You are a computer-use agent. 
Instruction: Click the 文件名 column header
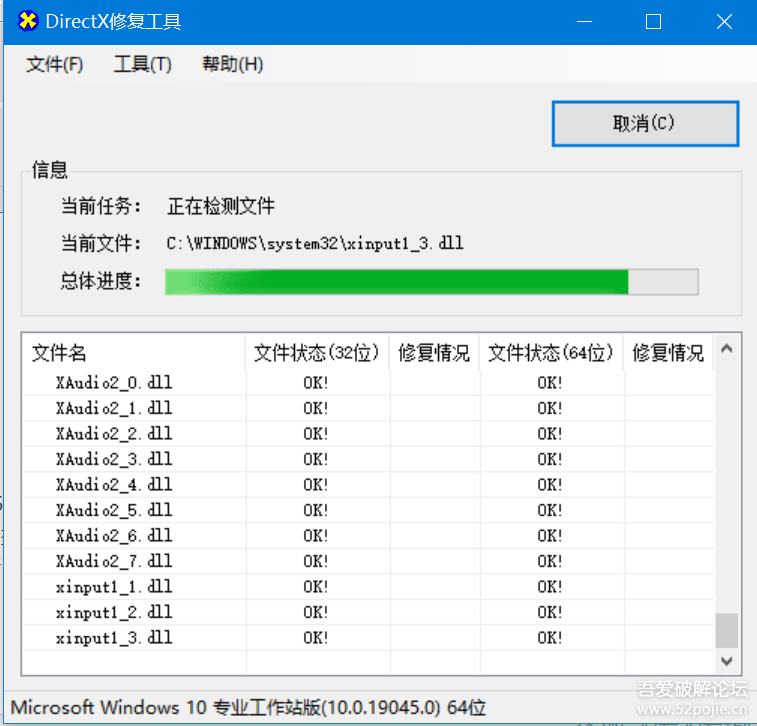click(134, 353)
